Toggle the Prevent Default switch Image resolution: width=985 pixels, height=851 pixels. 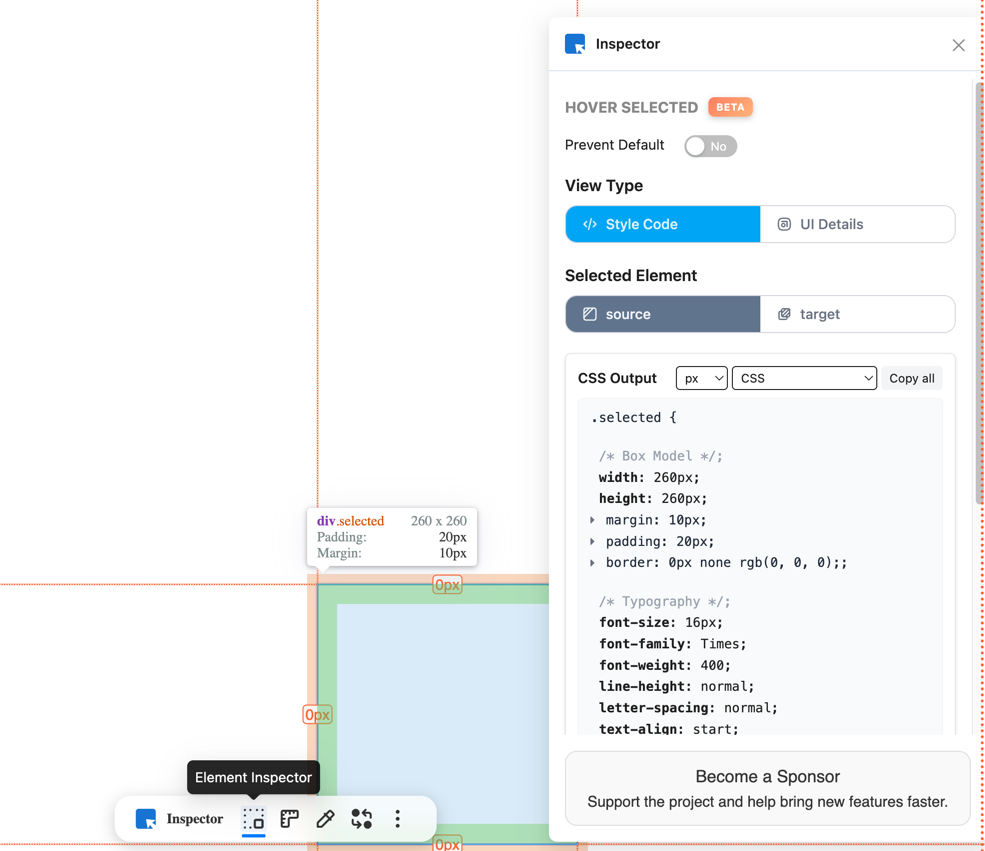tap(710, 146)
